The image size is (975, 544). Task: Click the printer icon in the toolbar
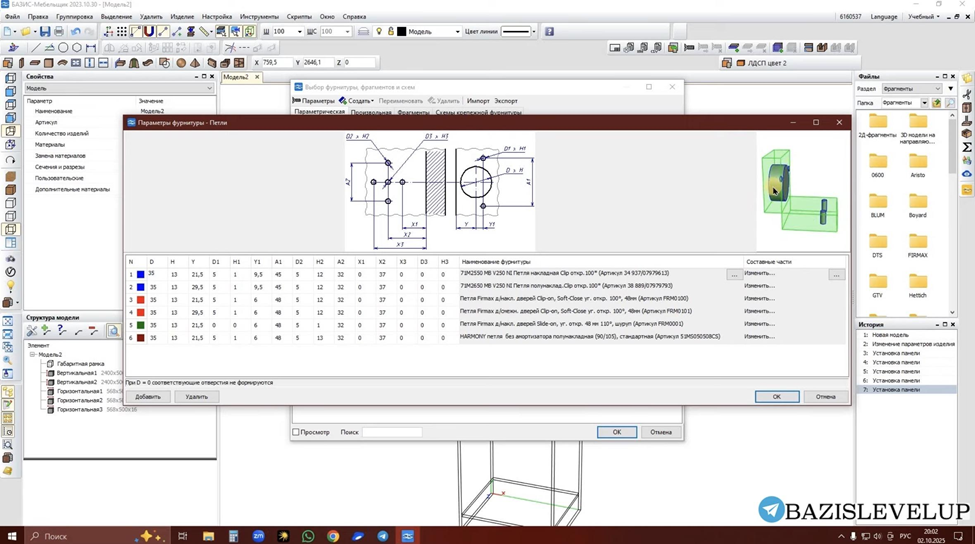pyautogui.click(x=59, y=31)
